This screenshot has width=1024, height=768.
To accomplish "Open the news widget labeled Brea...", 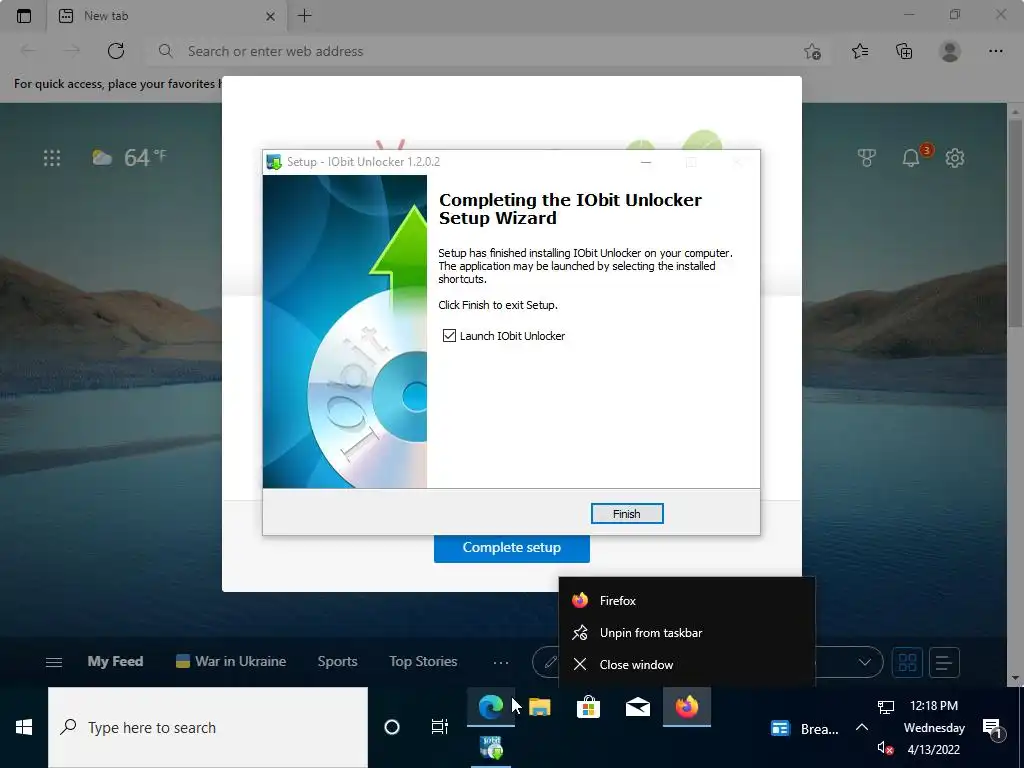I will [x=805, y=729].
